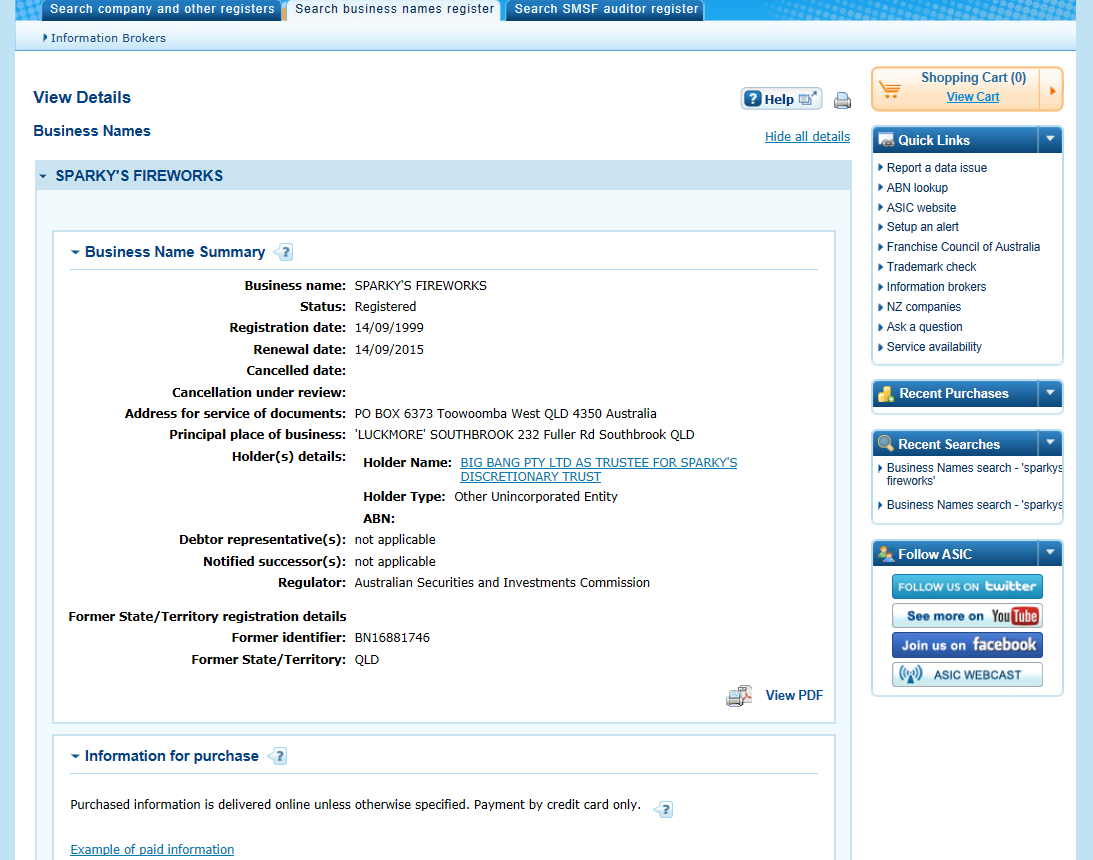Click the ASIC Webcast button
Screen dimensions: 1093x860
(967, 675)
